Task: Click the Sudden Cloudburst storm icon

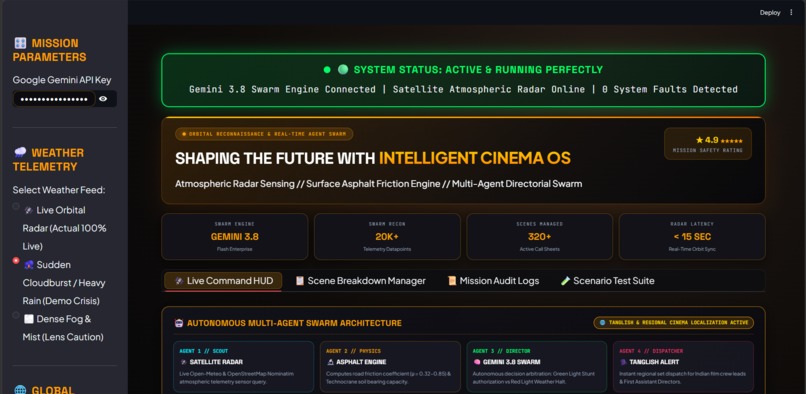Action: (x=29, y=264)
